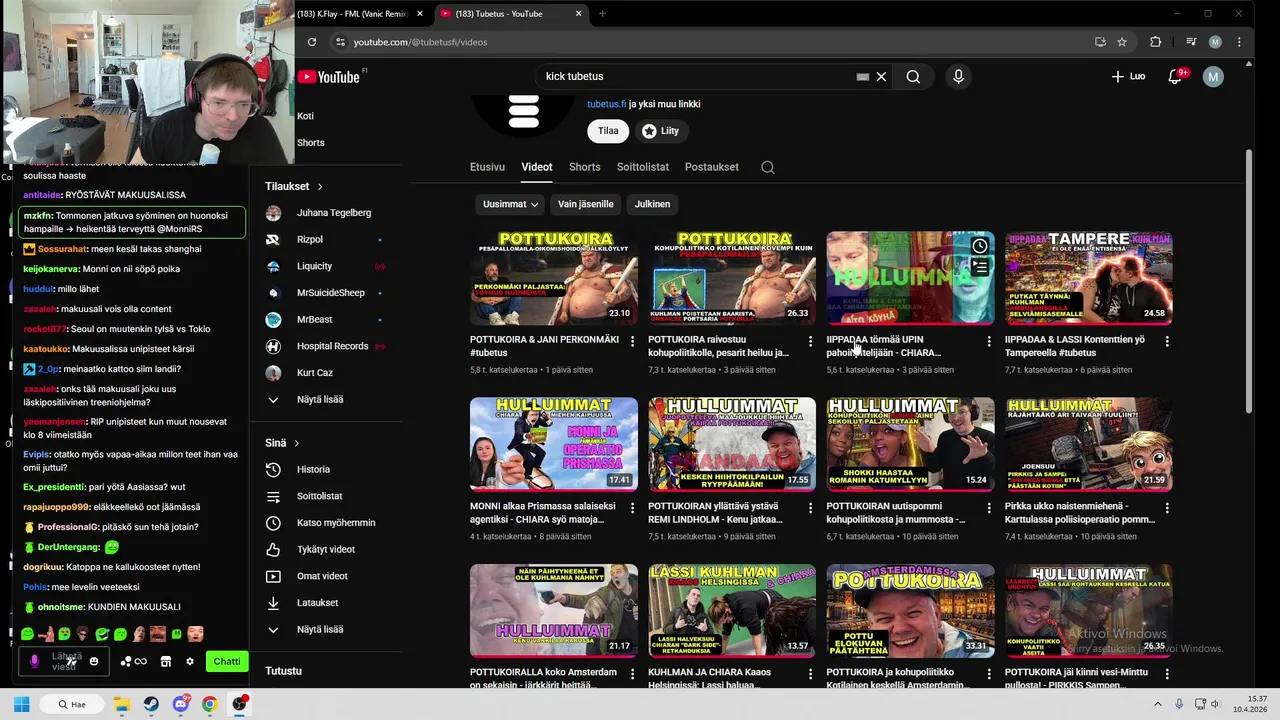Expand subscriptions with Näytä lisää under Kurt Caz
The image size is (1280, 720).
pos(320,400)
